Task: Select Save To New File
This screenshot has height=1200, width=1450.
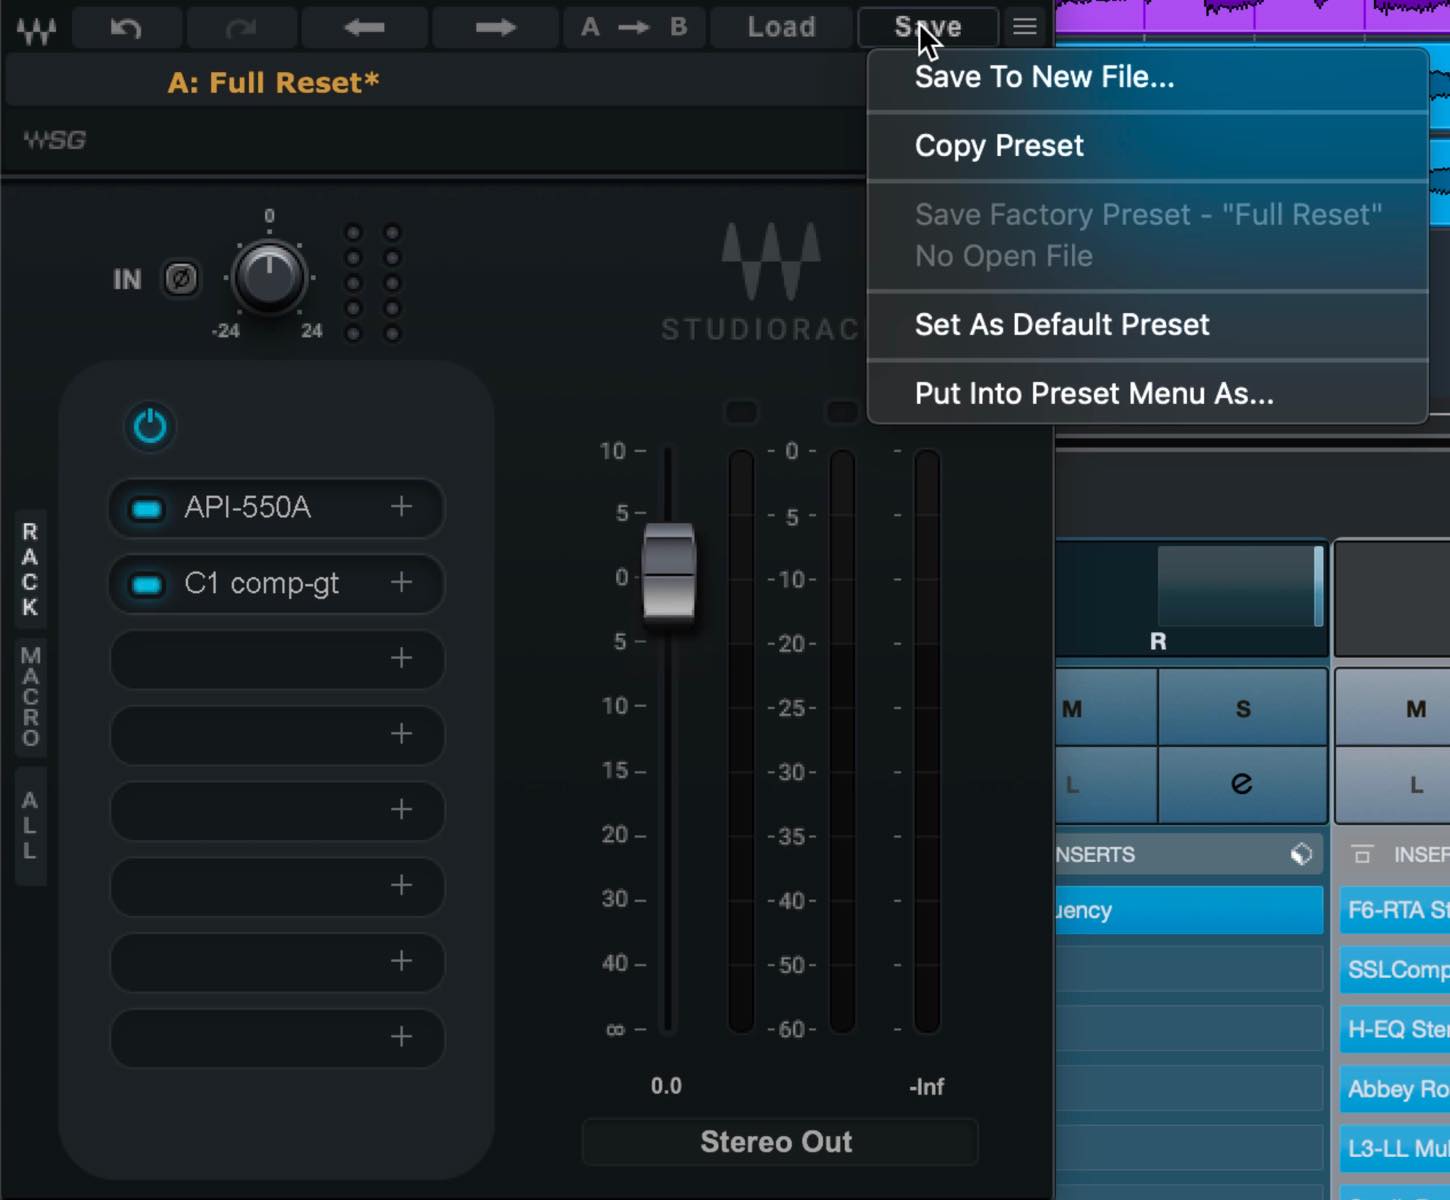Action: point(1147,78)
